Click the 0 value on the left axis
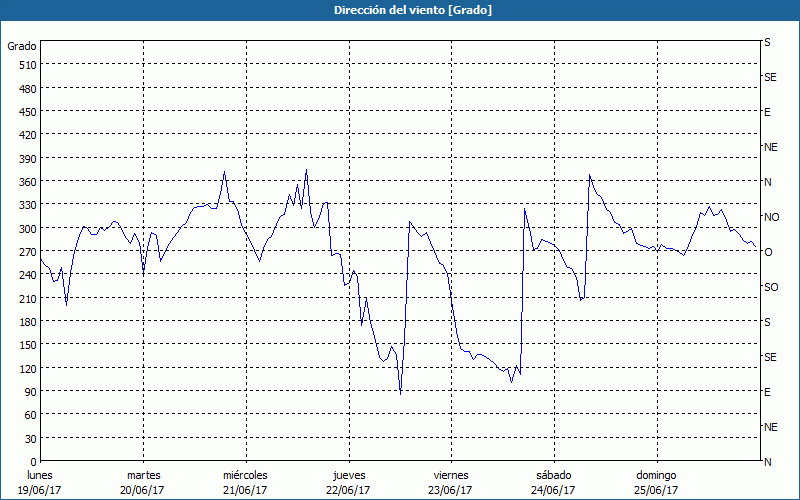This screenshot has height=500, width=800. 30,461
